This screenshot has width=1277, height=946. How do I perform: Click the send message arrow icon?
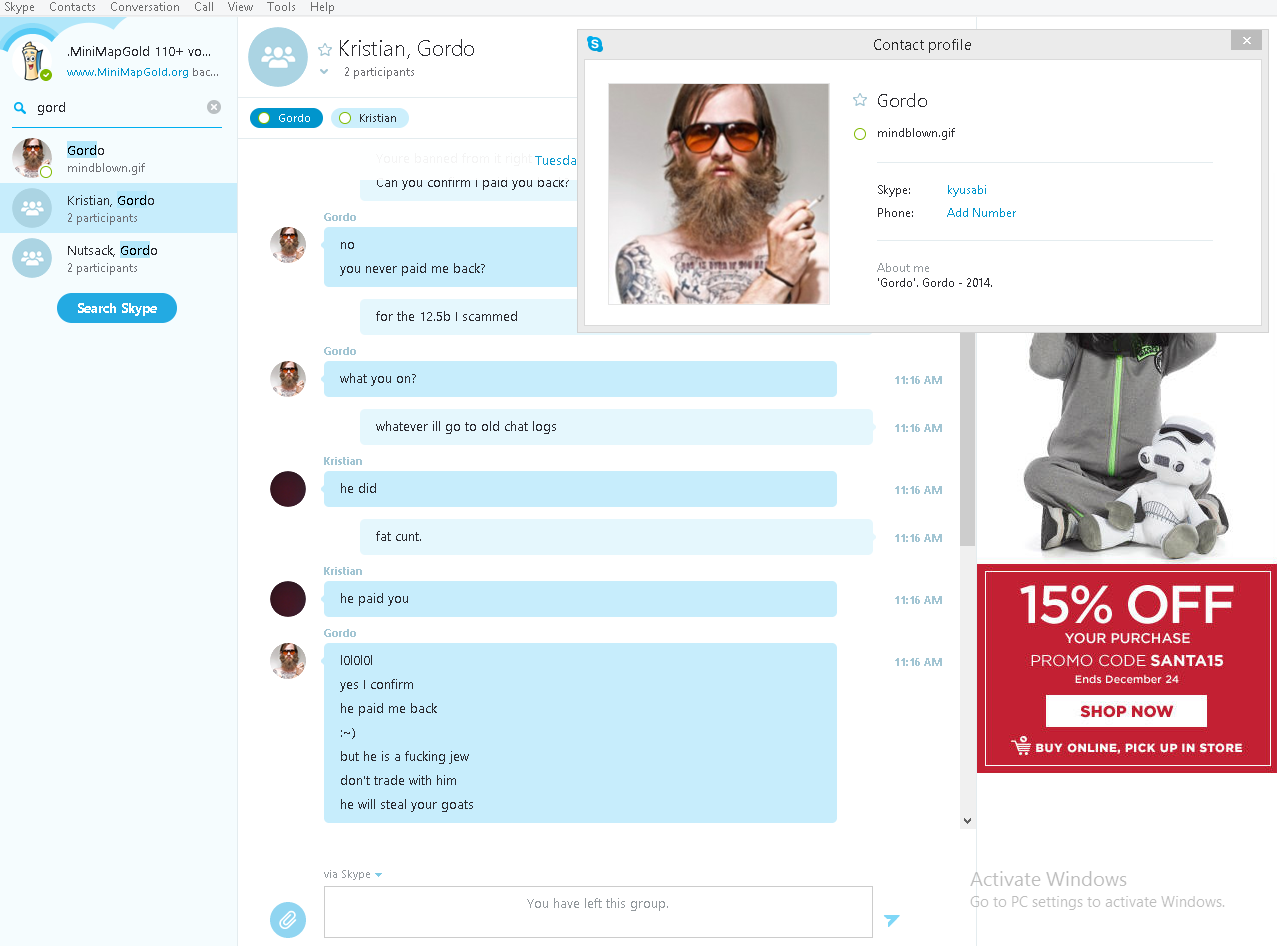(892, 920)
